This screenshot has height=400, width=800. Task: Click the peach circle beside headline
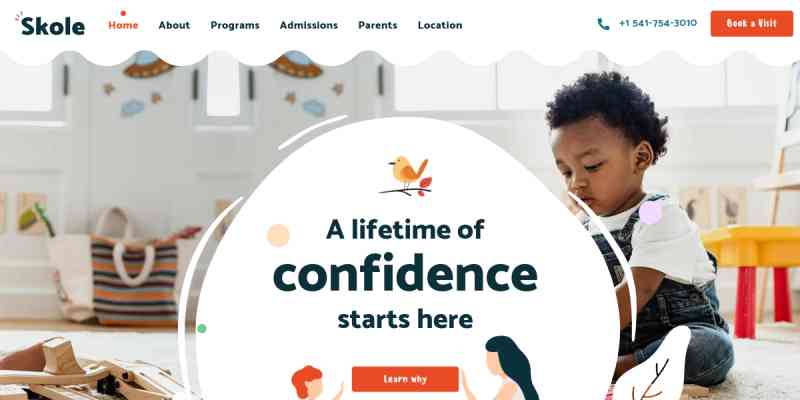278,235
